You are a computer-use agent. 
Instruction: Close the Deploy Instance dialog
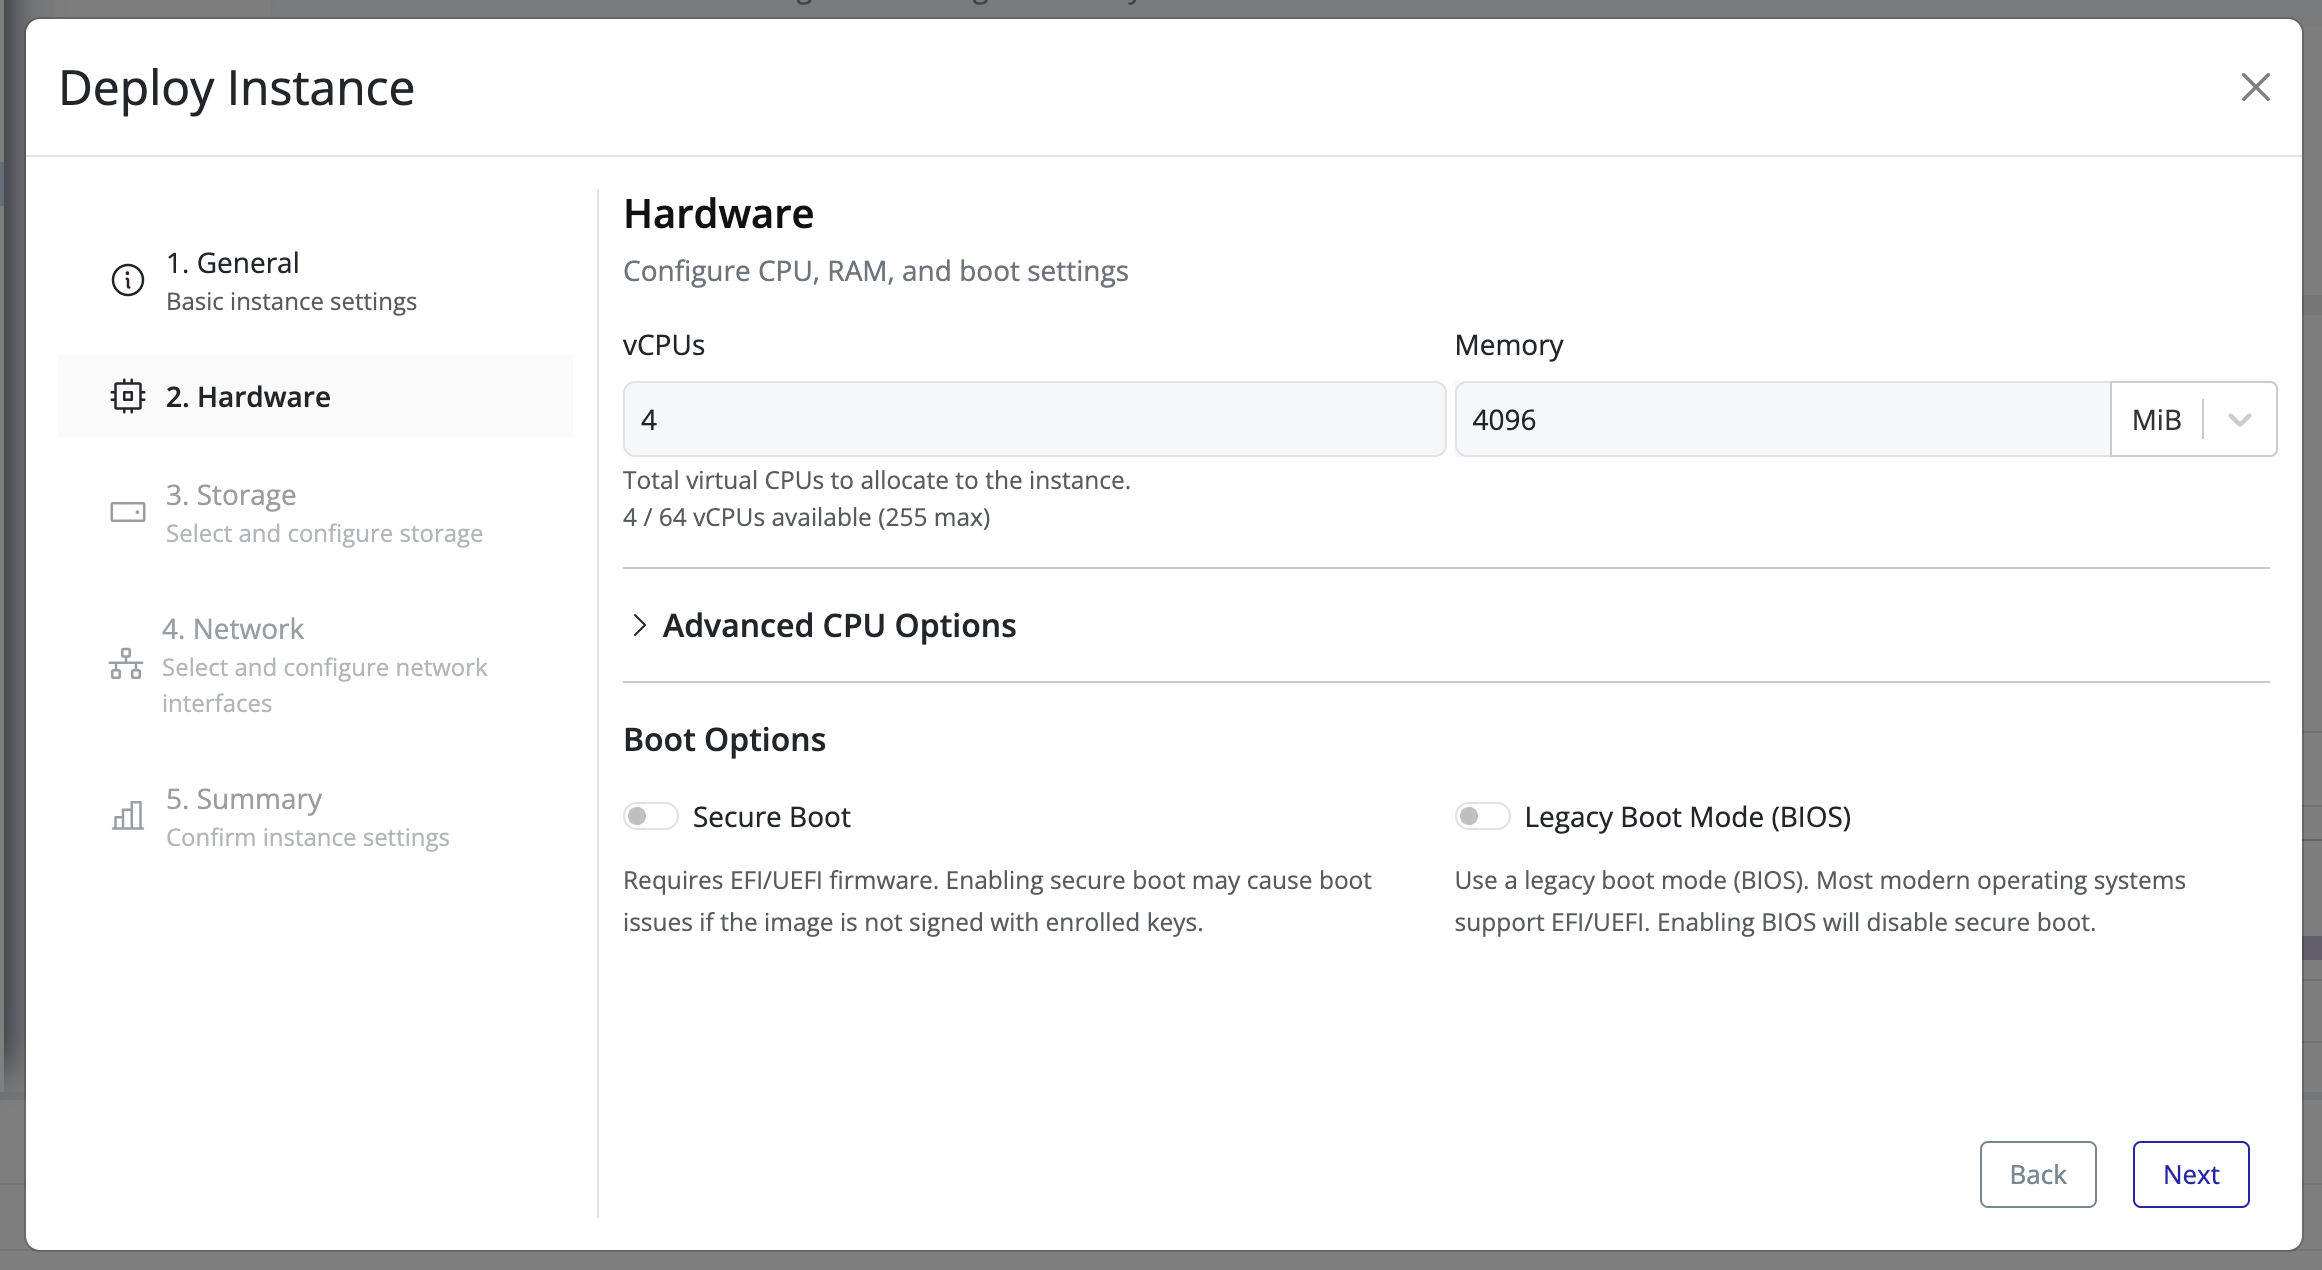pos(2255,87)
